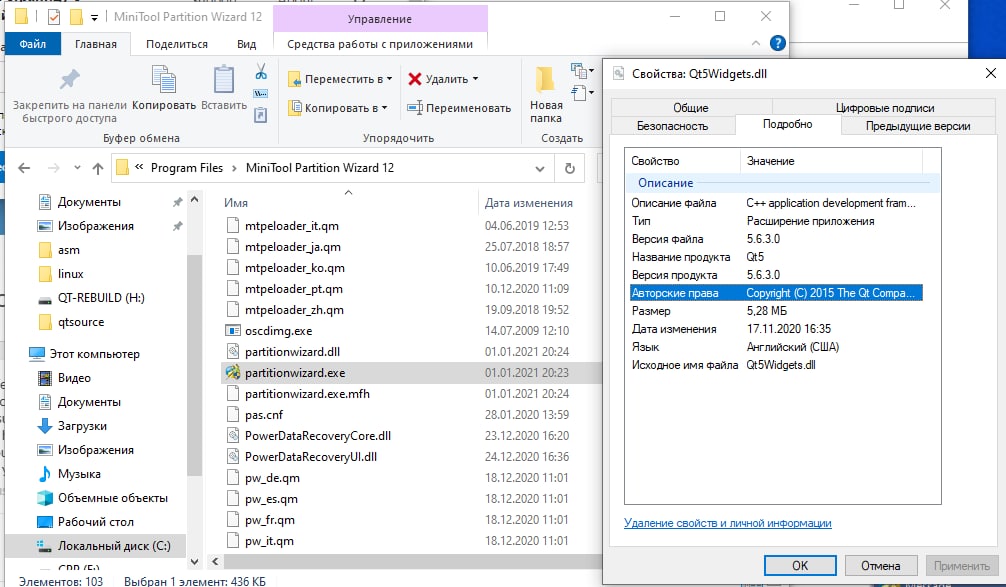Image resolution: width=1006 pixels, height=587 pixels.
Task: Select Исходное имя файла row
Action: pyautogui.click(x=776, y=365)
